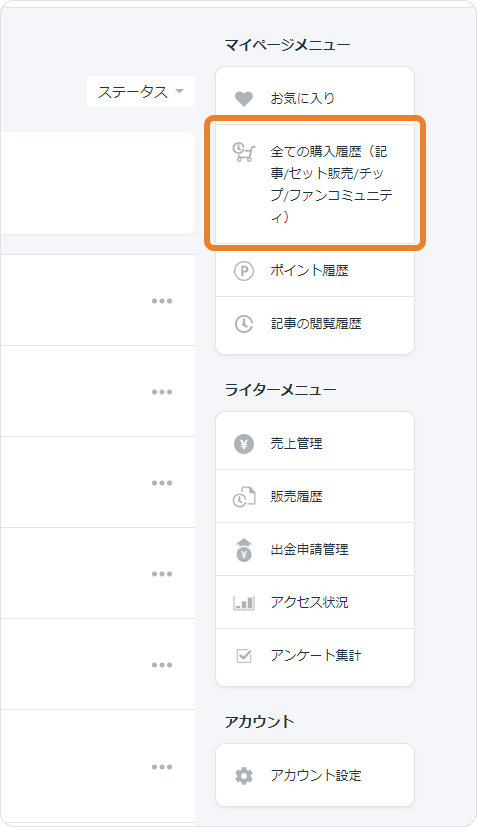Screen dimensions: 477x827
Task: Open 全ての購入履歴 menu entry
Action: (315, 184)
